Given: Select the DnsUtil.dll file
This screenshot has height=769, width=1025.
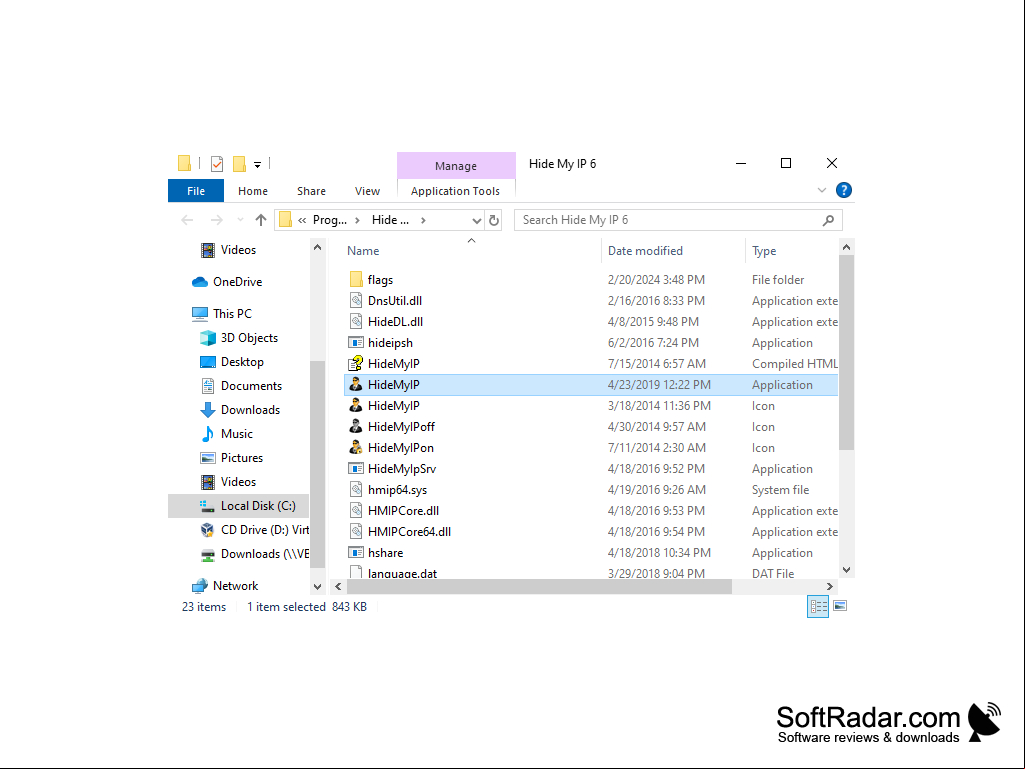Looking at the screenshot, I should pos(590,301).
